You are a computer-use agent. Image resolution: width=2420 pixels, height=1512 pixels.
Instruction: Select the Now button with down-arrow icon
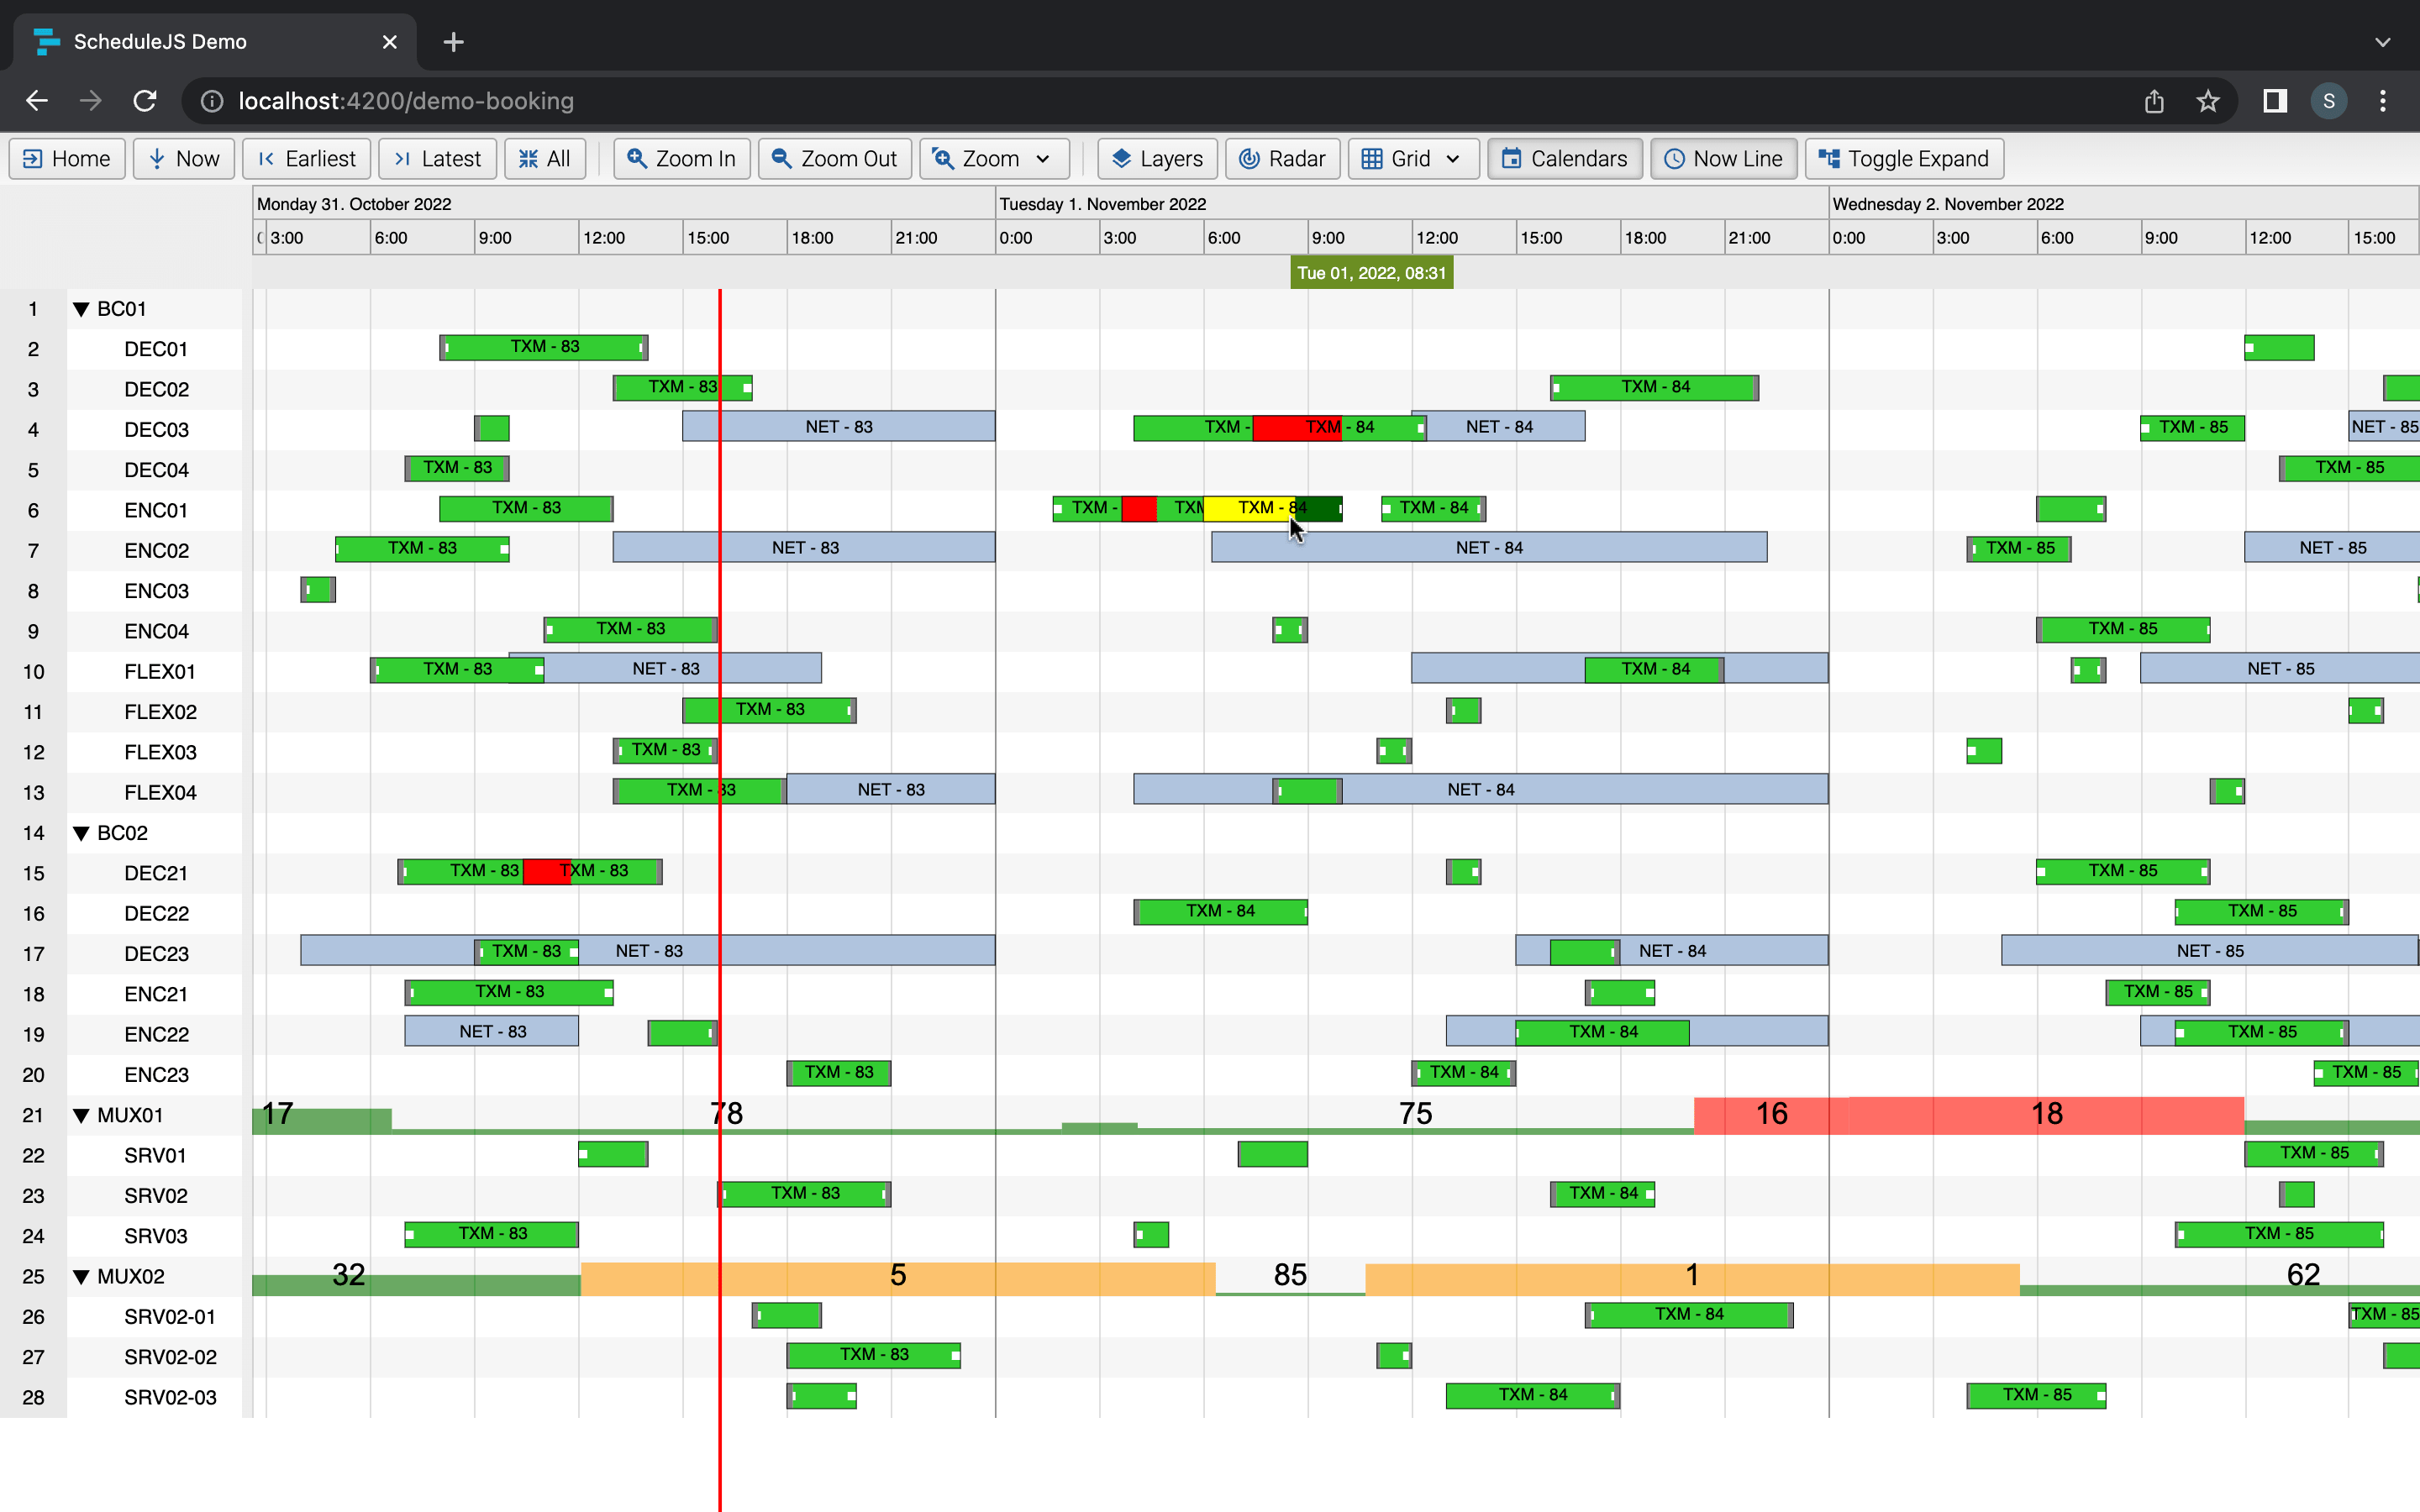(157, 158)
